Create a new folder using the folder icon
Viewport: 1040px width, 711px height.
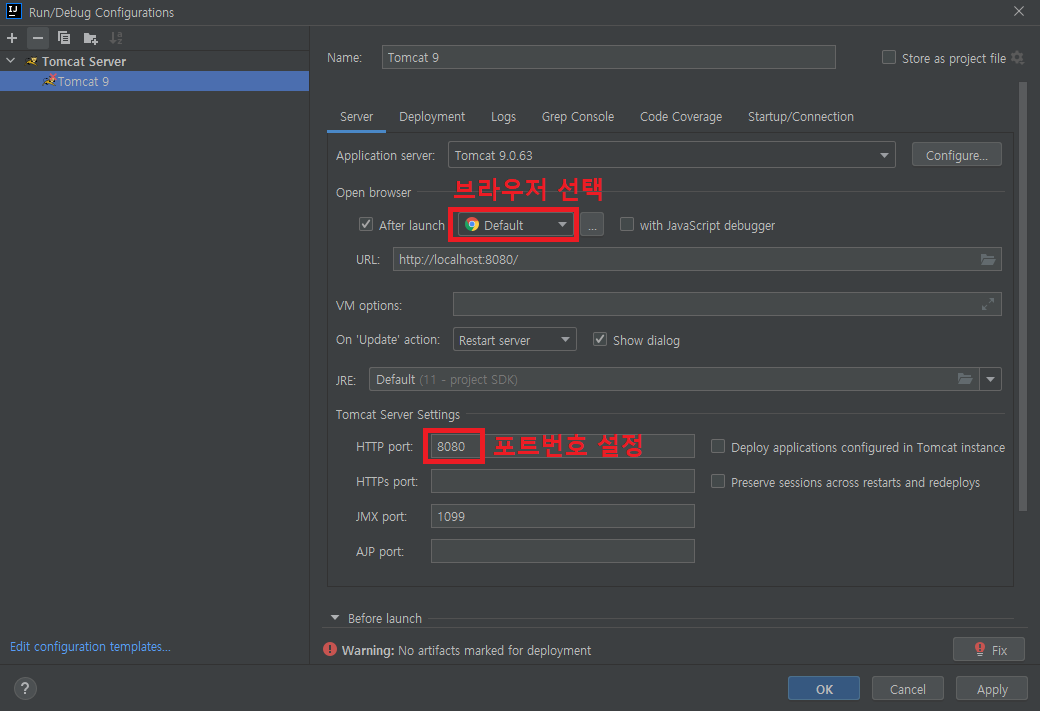tap(90, 38)
